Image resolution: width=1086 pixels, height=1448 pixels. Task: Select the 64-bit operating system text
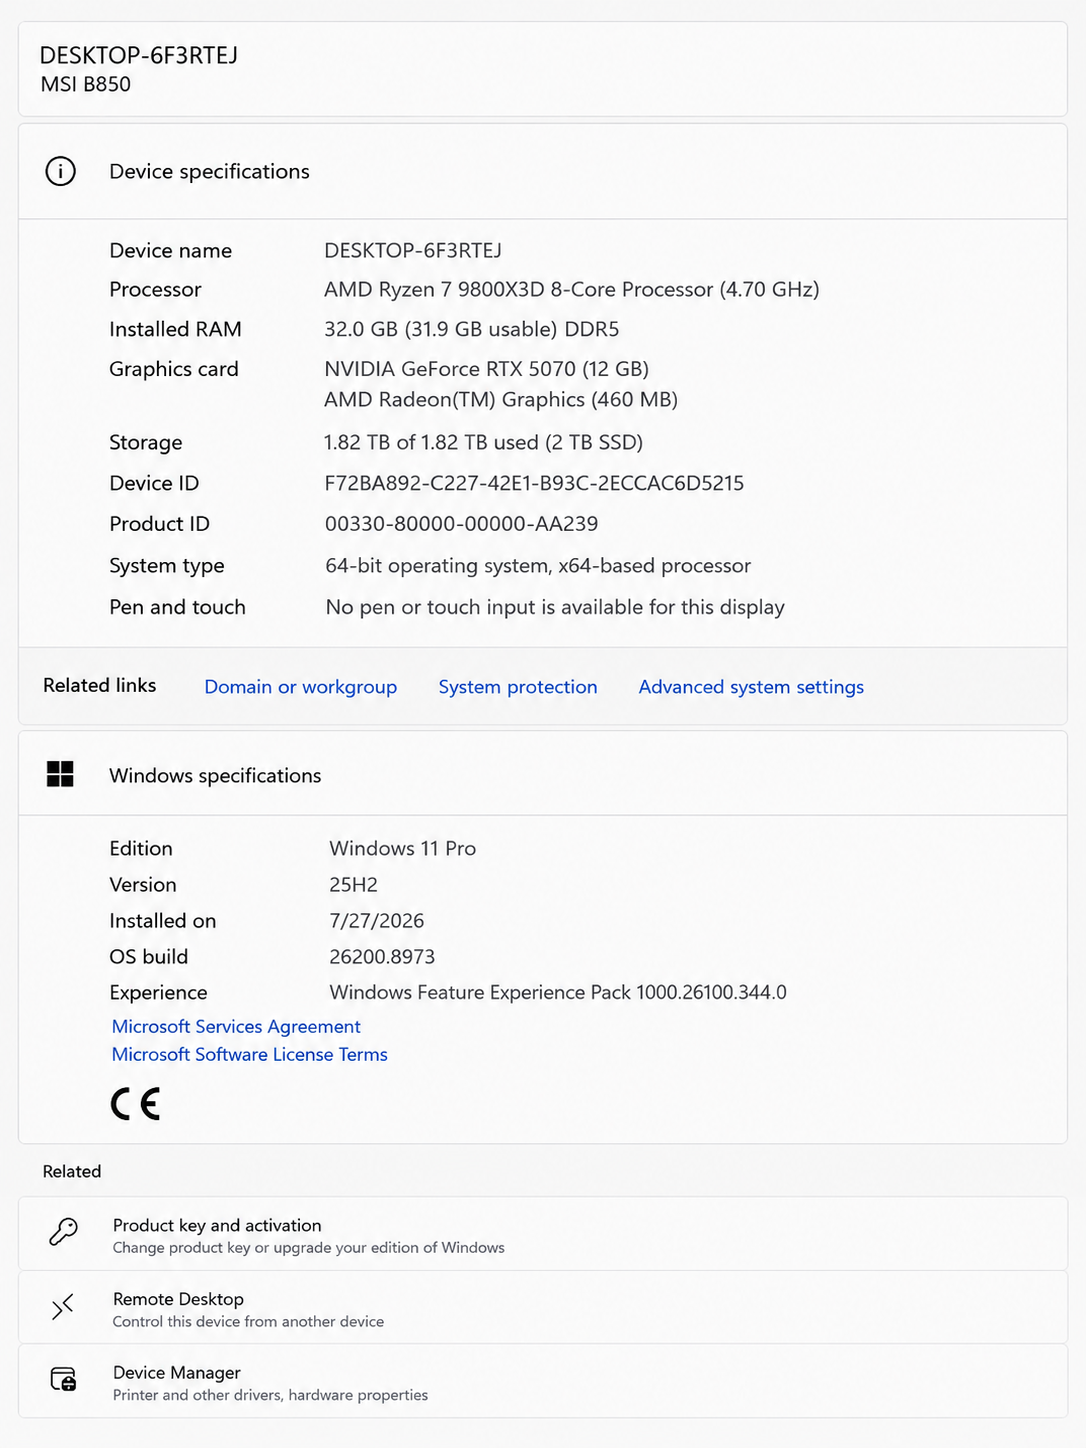[538, 566]
